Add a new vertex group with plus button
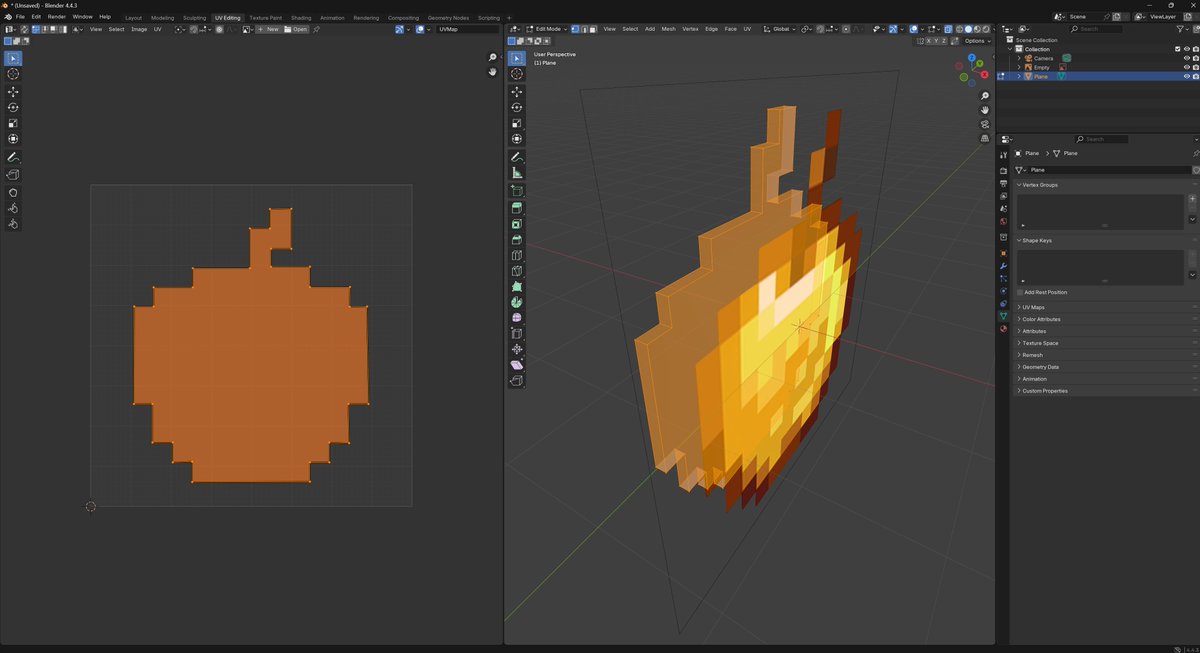 click(x=1192, y=199)
